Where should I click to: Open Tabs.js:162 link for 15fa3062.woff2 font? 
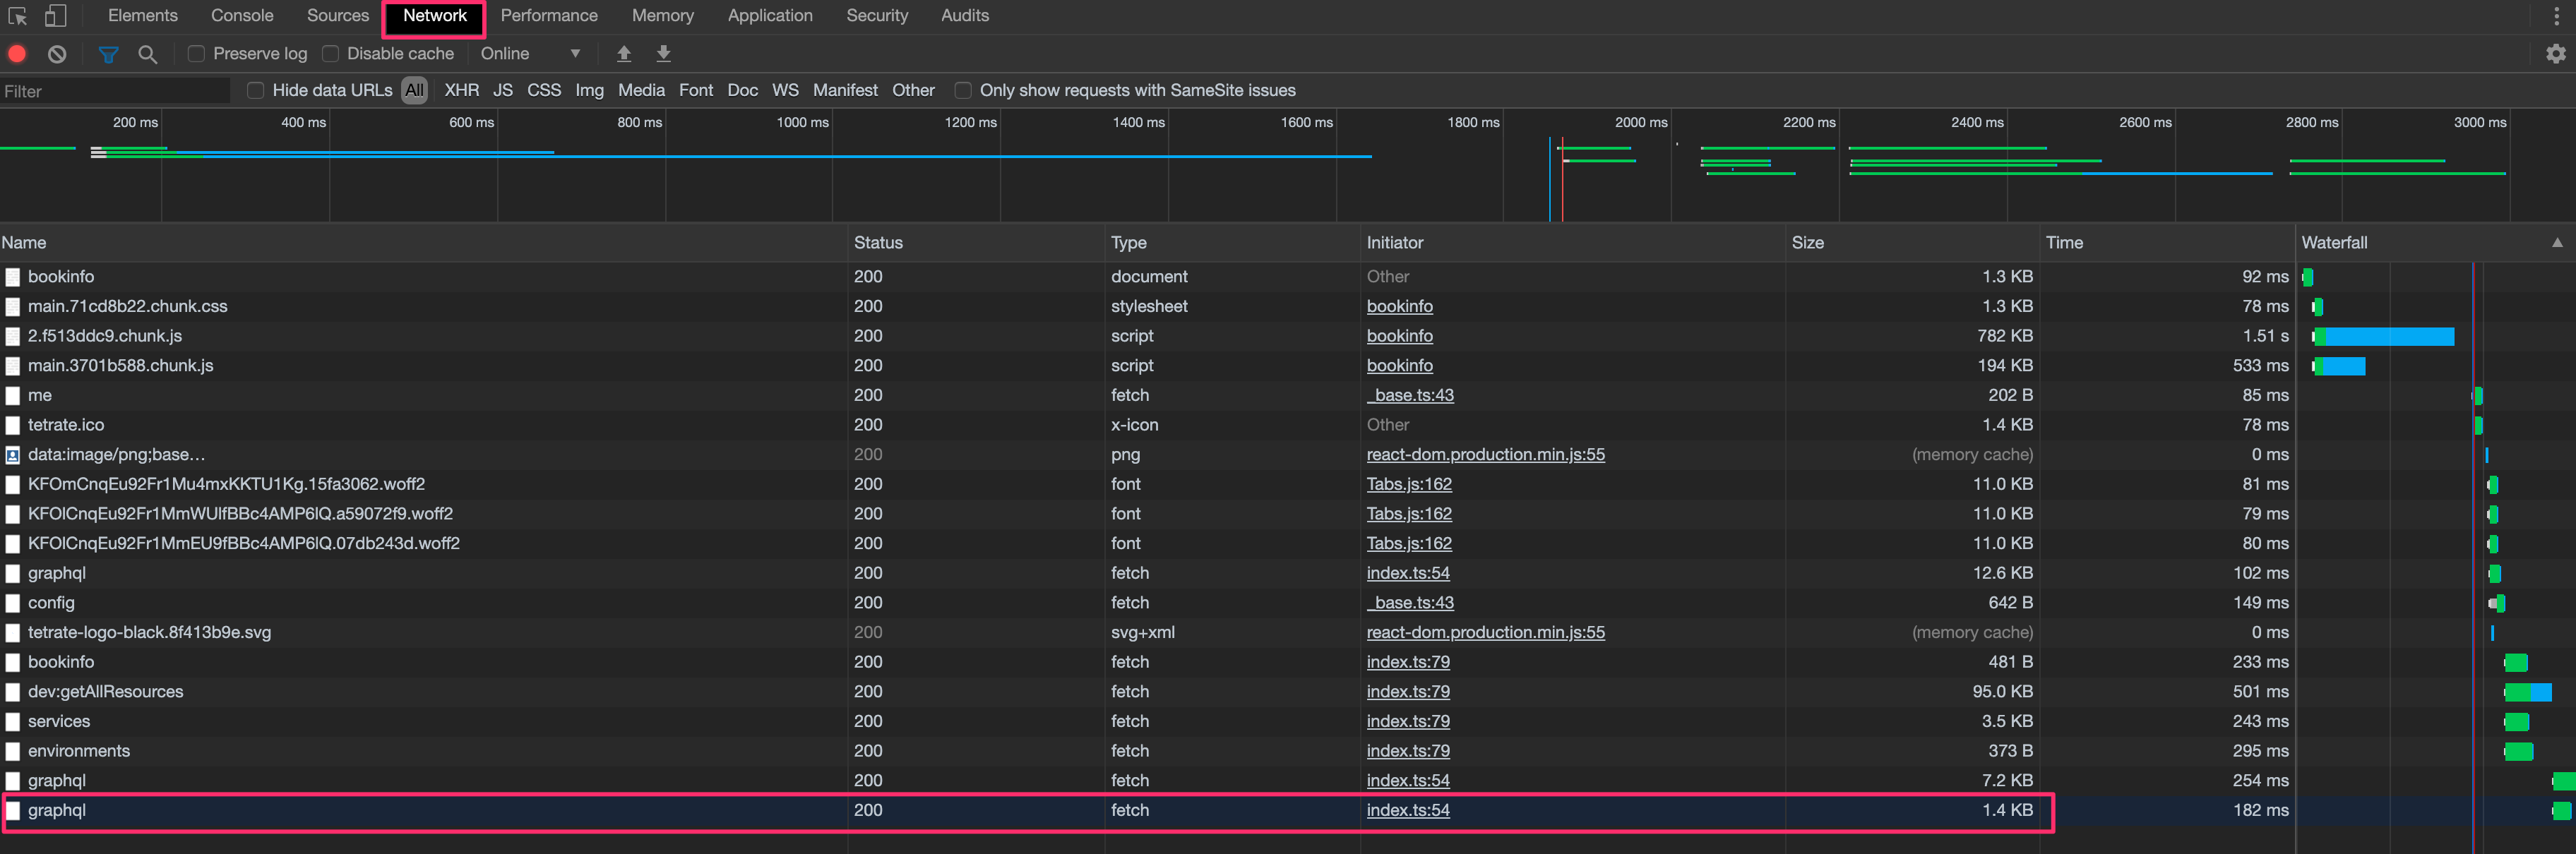coord(1409,485)
